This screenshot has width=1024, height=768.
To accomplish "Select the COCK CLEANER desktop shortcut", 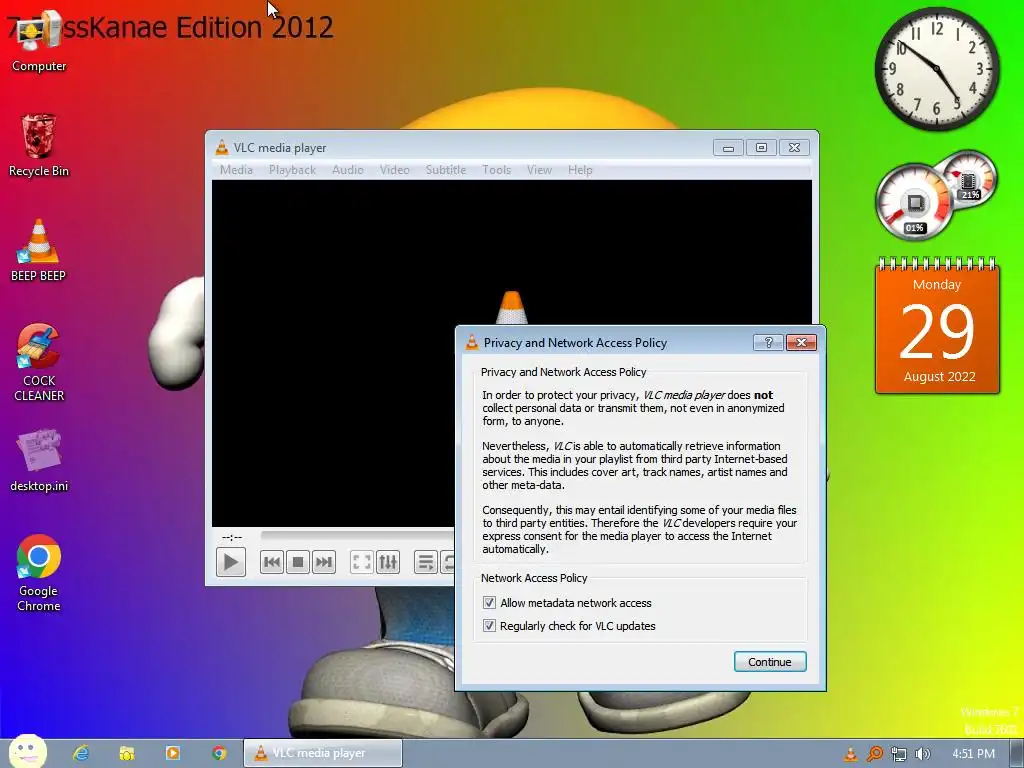I will tap(39, 362).
